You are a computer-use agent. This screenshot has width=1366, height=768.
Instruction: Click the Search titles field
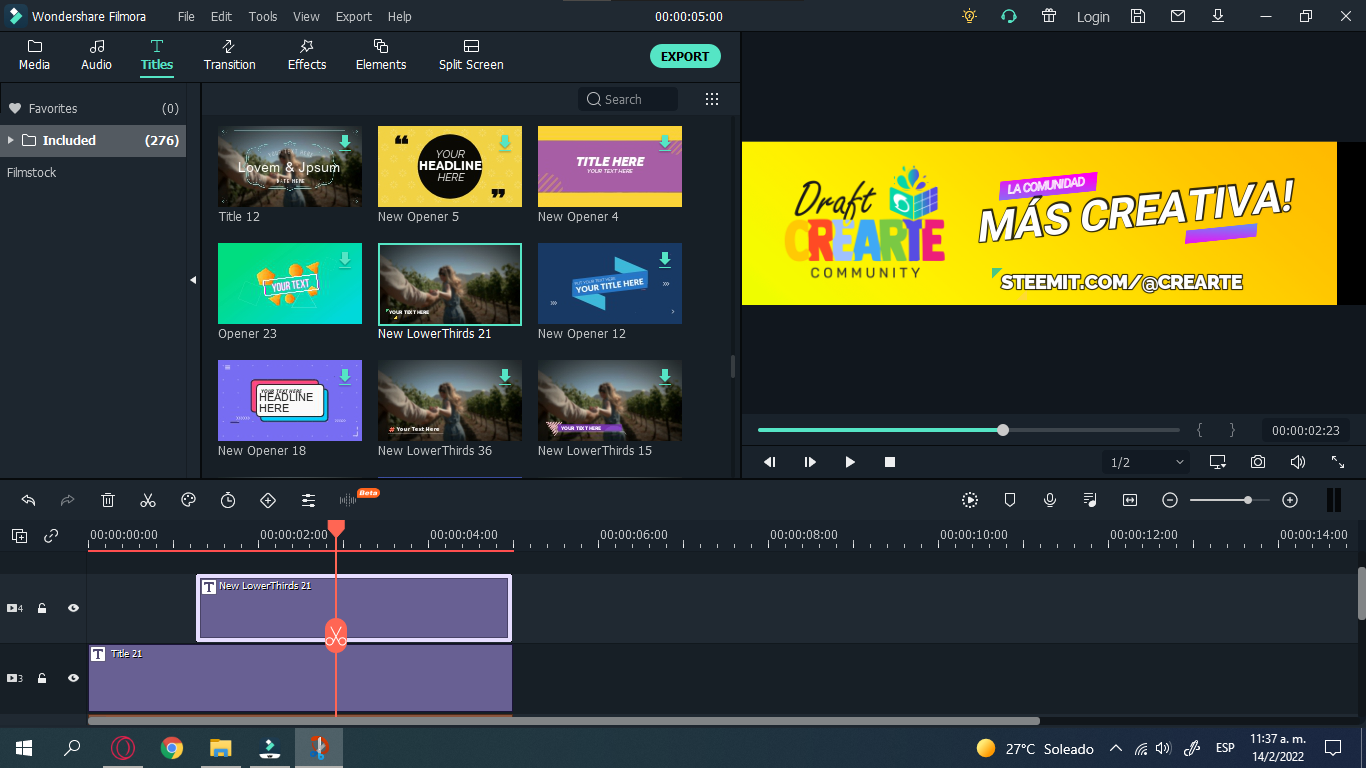point(628,99)
